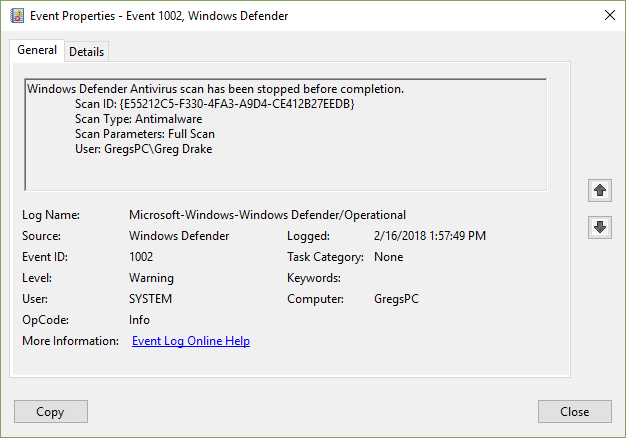
Task: Click the Computer value GregsPC
Action: (x=396, y=299)
